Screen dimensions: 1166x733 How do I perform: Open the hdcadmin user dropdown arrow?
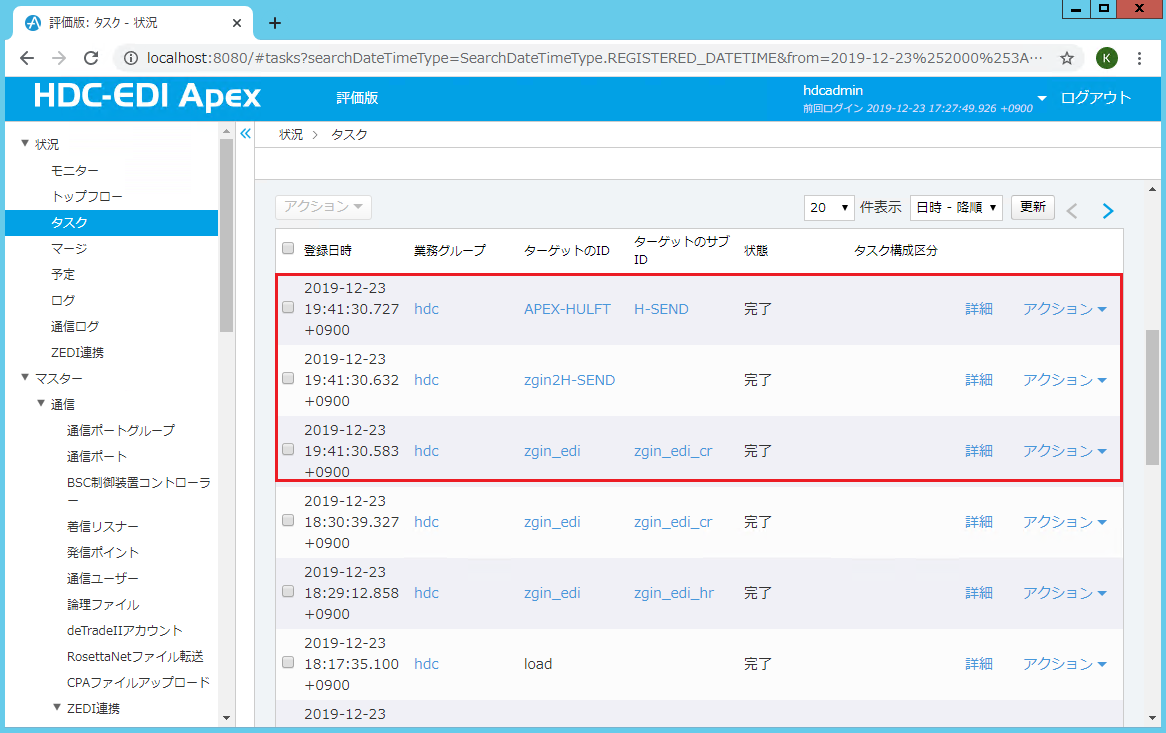click(1042, 98)
